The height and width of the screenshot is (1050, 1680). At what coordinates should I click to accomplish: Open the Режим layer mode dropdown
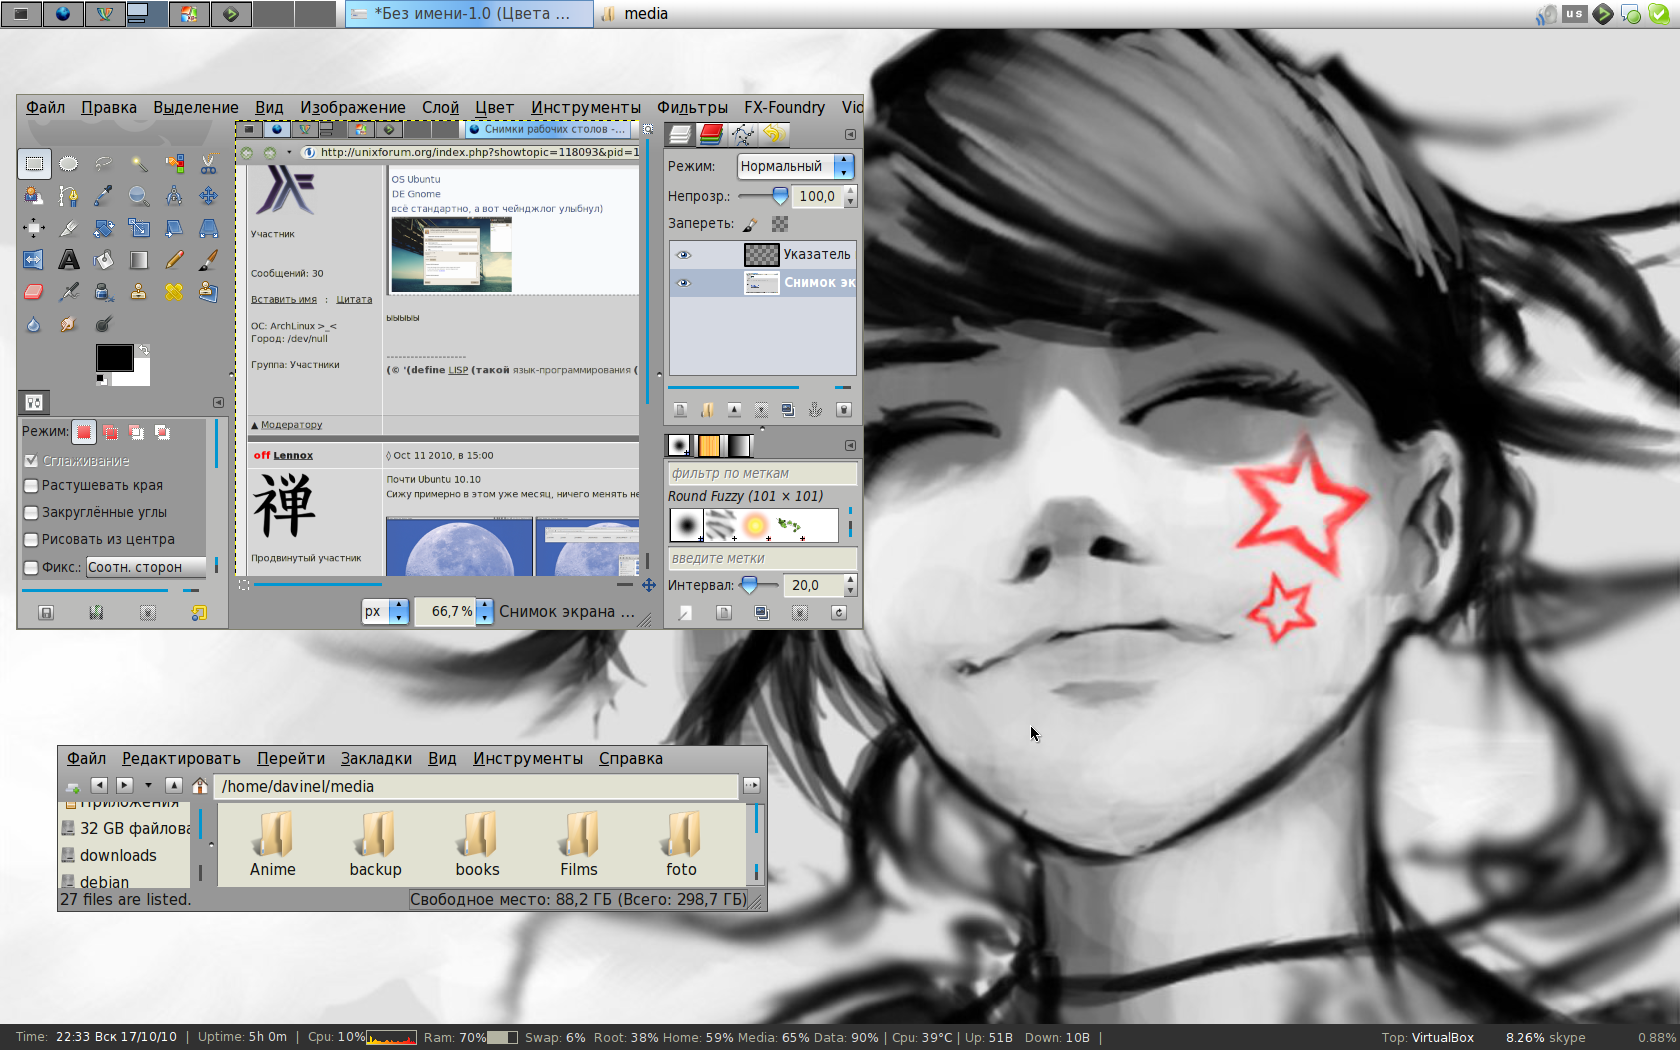(x=795, y=166)
